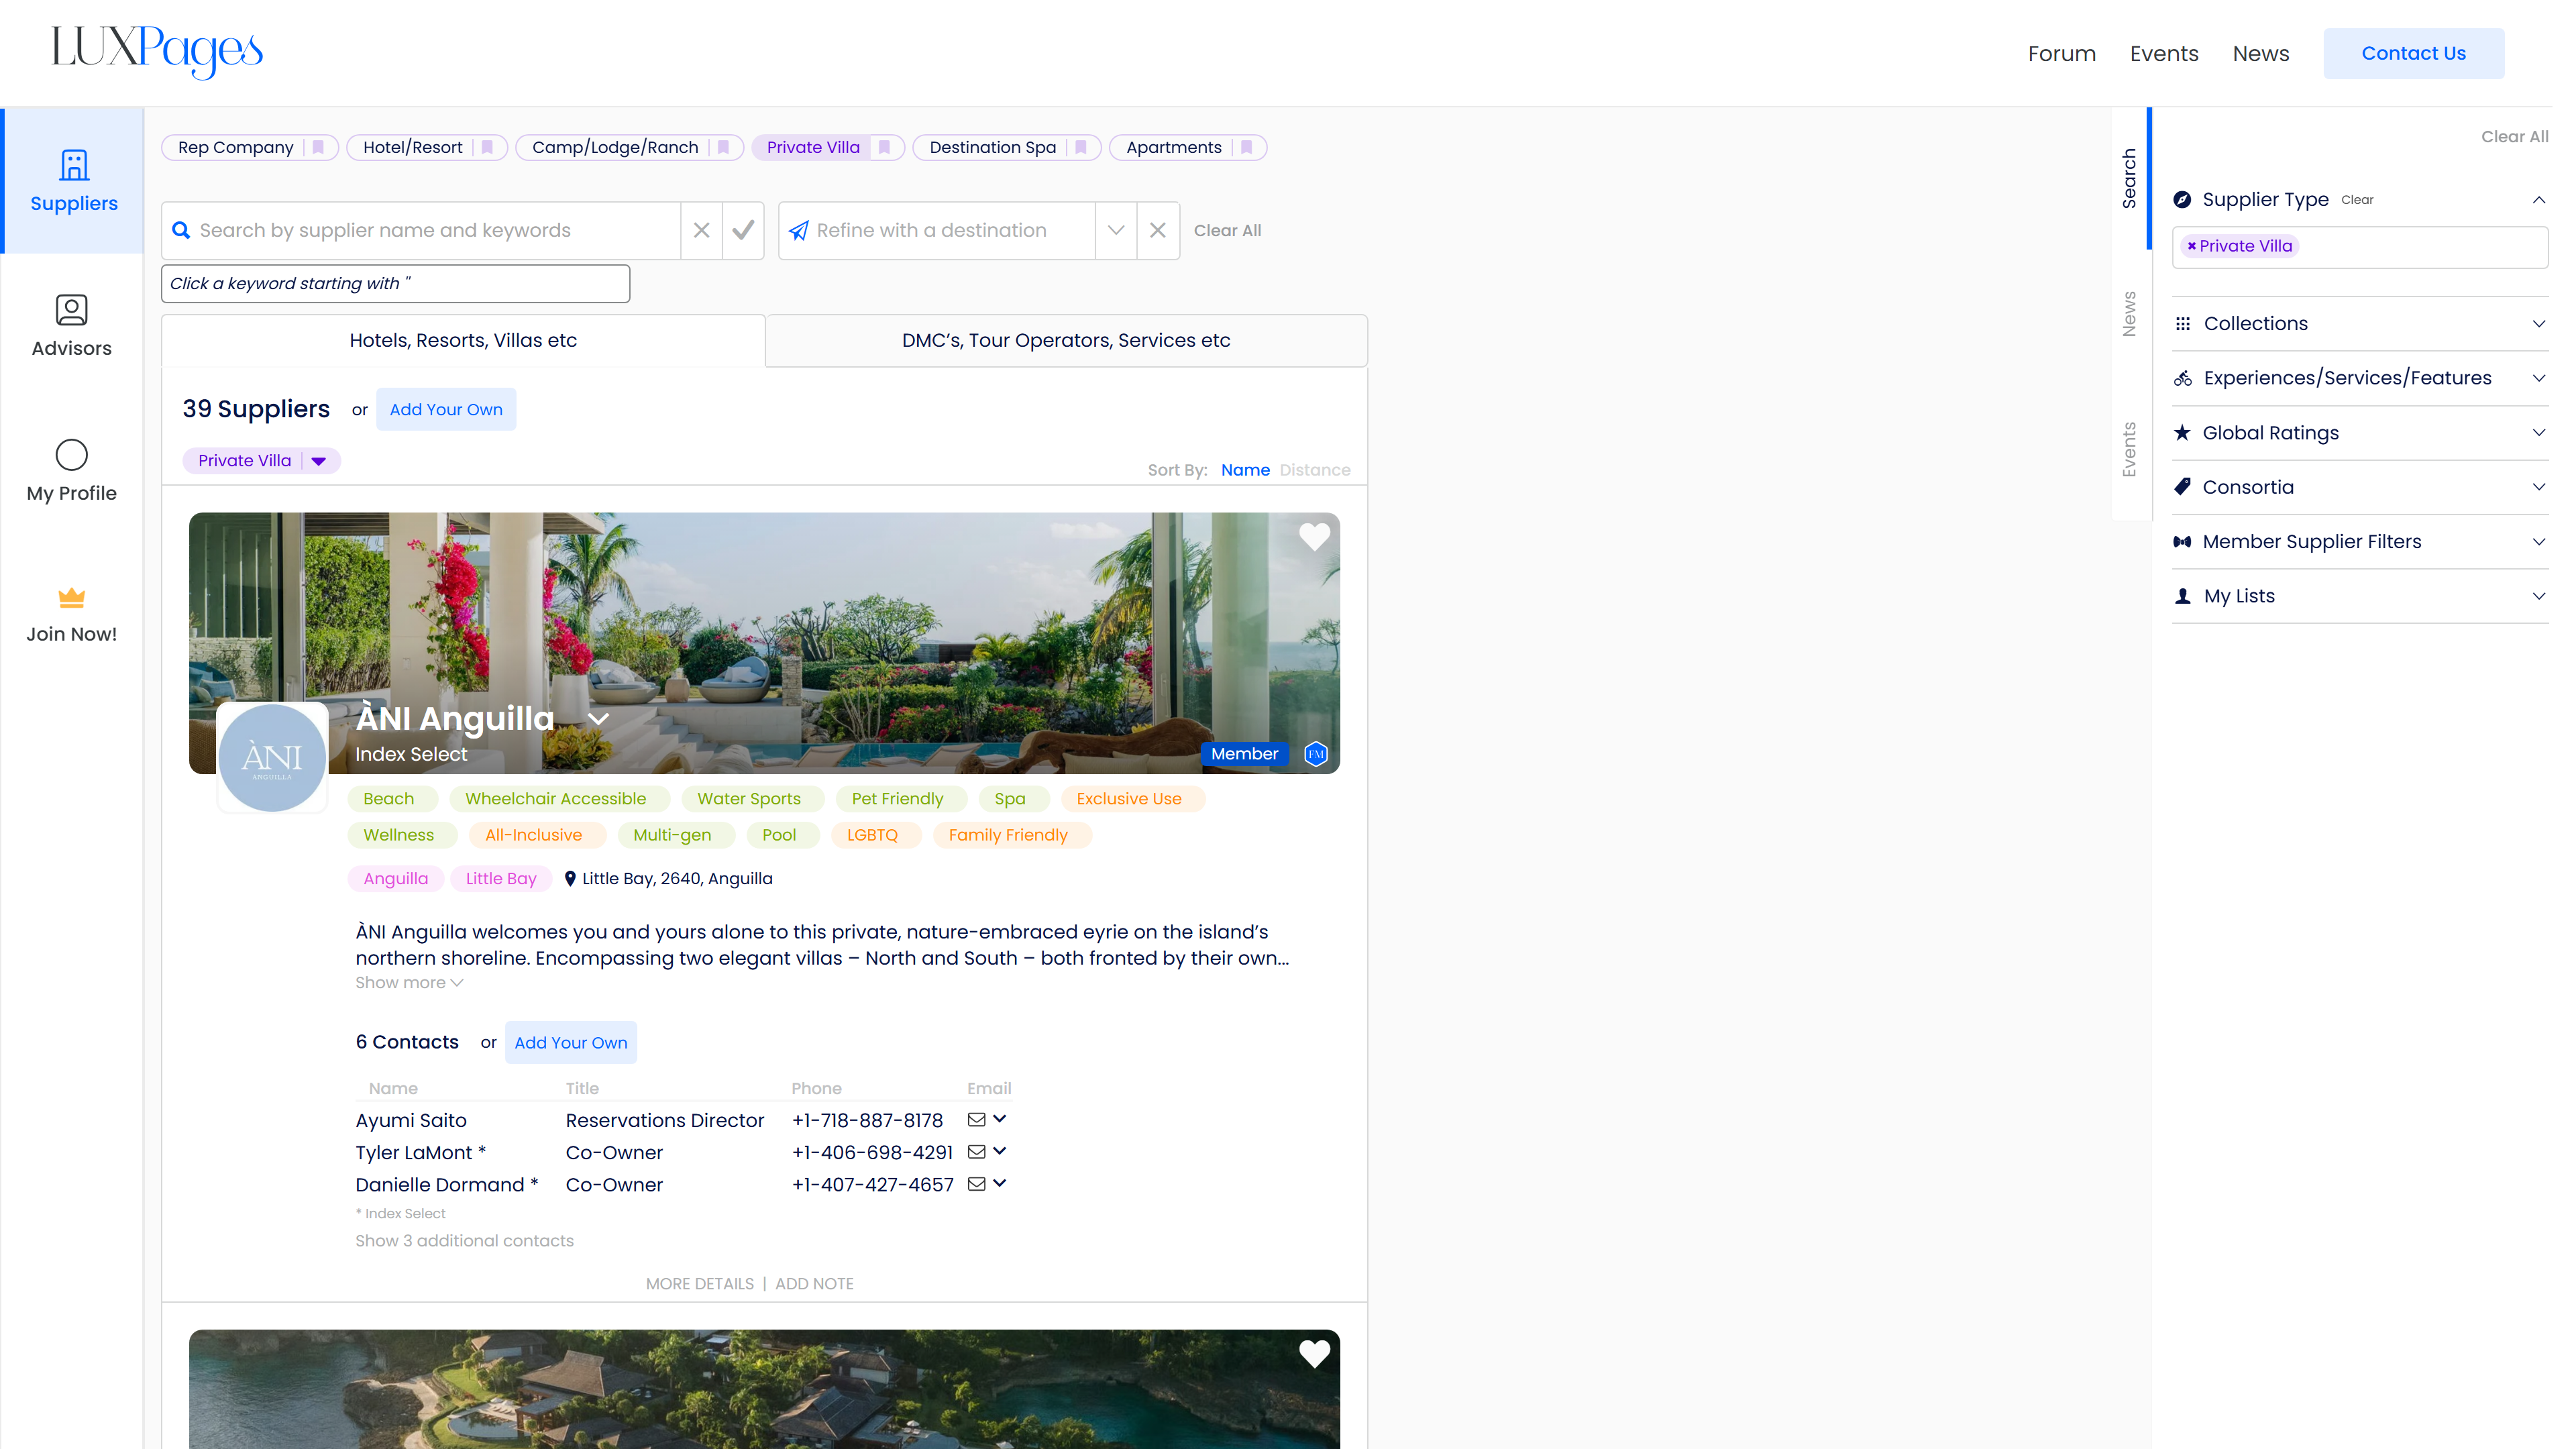This screenshot has width=2576, height=1449.
Task: Toggle the Camp/Lodge/Ranch filter chip
Action: pos(615,147)
